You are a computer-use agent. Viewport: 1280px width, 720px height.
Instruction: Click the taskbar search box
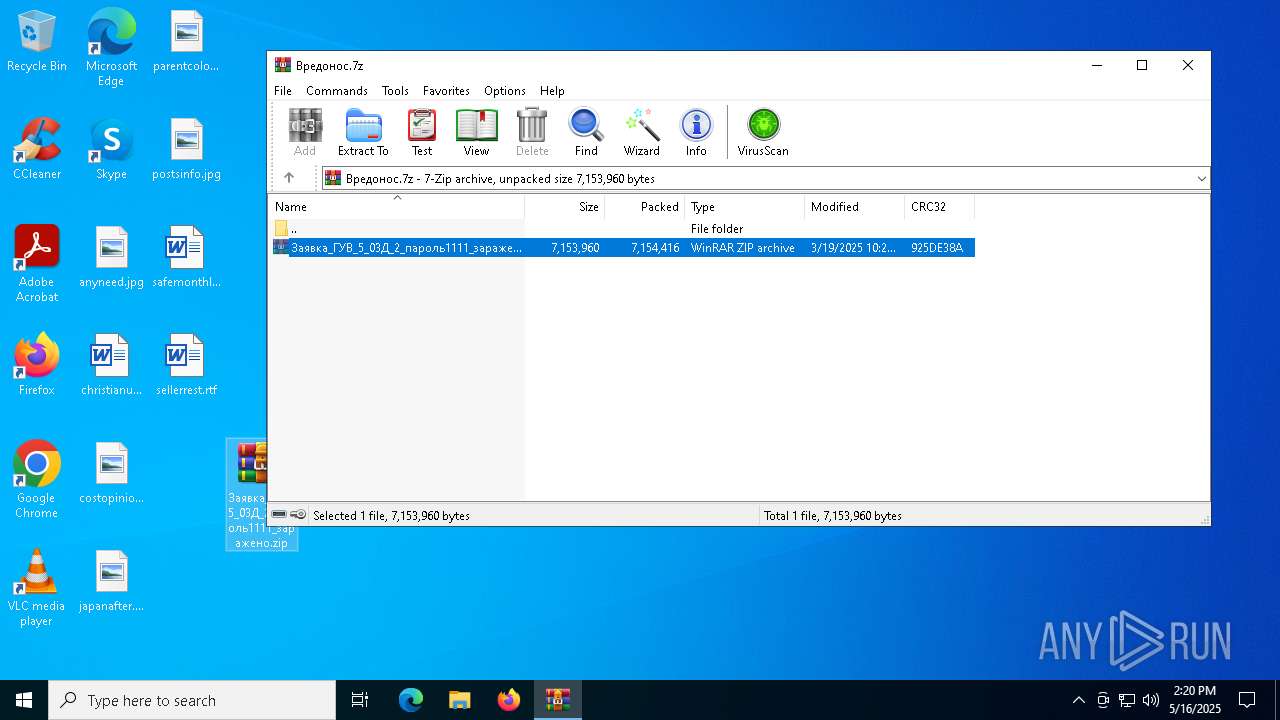[192, 700]
